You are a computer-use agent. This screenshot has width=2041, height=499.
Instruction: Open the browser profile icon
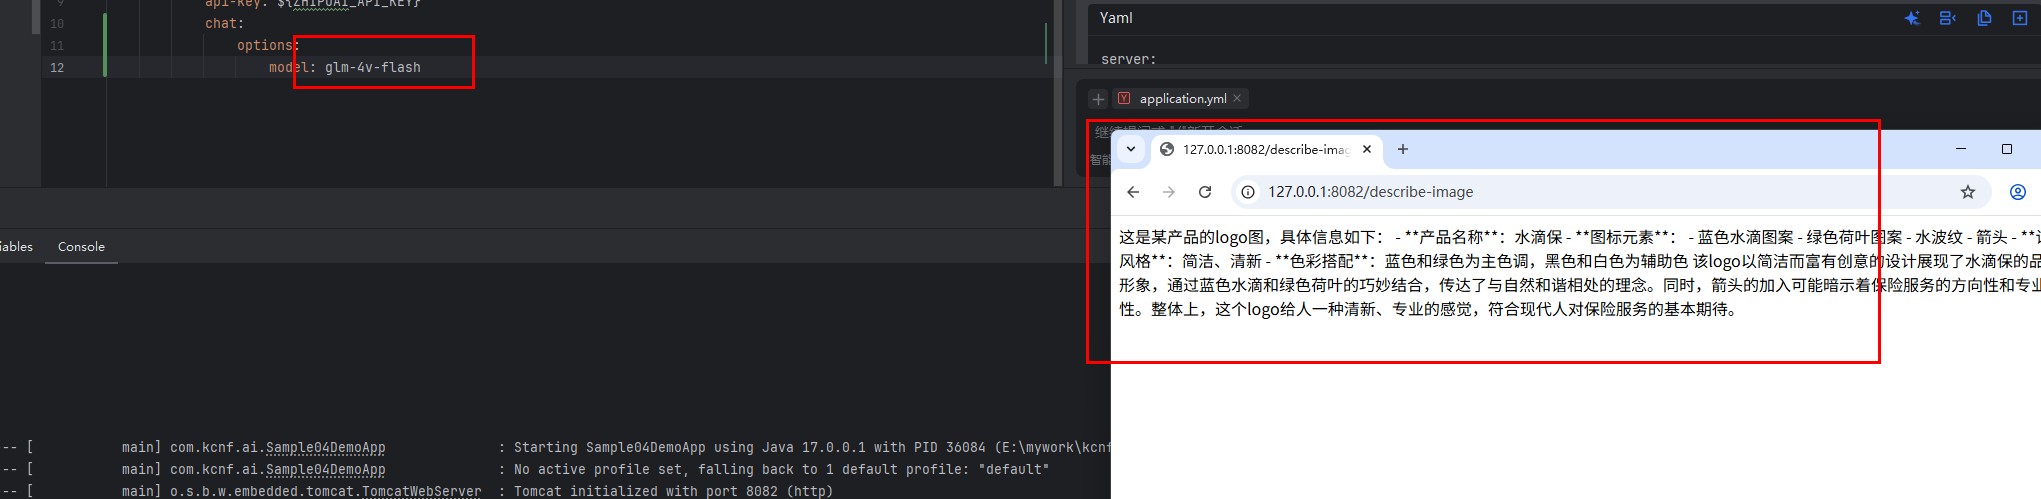coord(2017,192)
